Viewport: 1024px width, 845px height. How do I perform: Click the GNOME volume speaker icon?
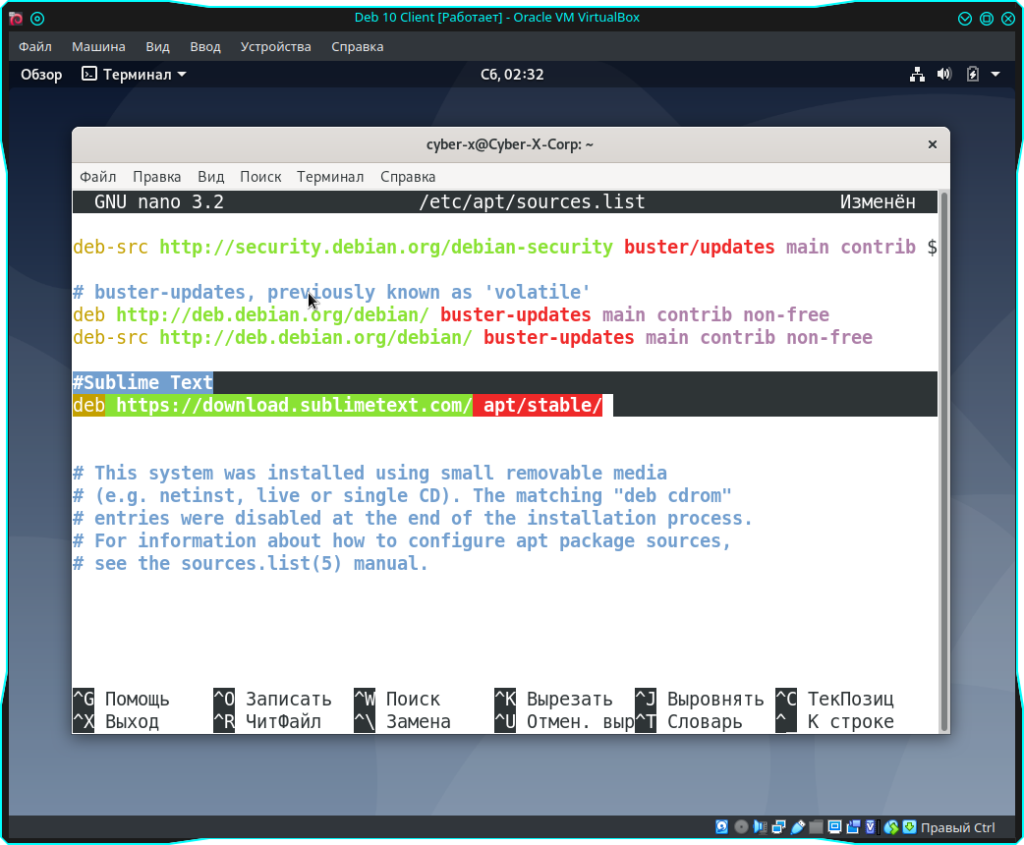(x=944, y=74)
